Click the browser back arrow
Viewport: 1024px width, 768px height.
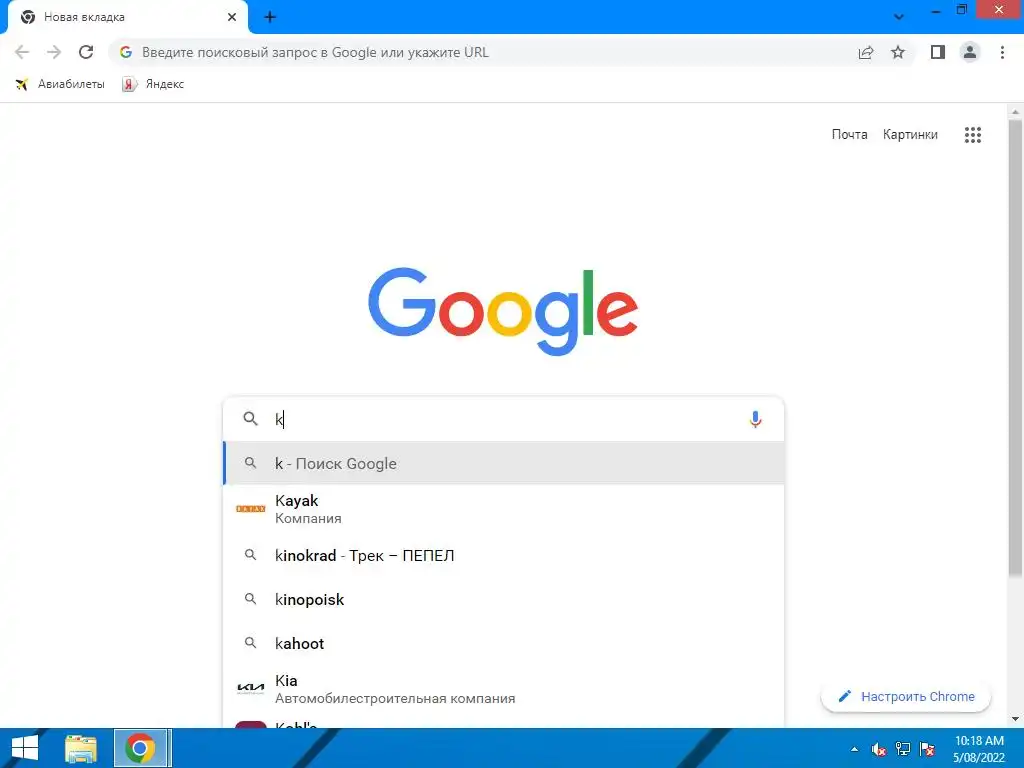point(22,52)
